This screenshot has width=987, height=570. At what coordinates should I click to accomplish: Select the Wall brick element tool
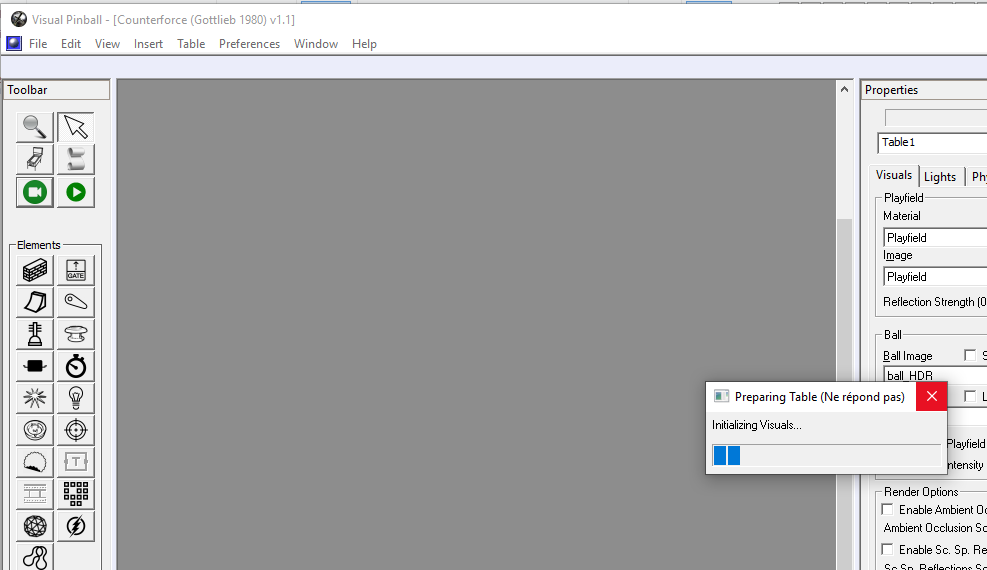point(36,271)
